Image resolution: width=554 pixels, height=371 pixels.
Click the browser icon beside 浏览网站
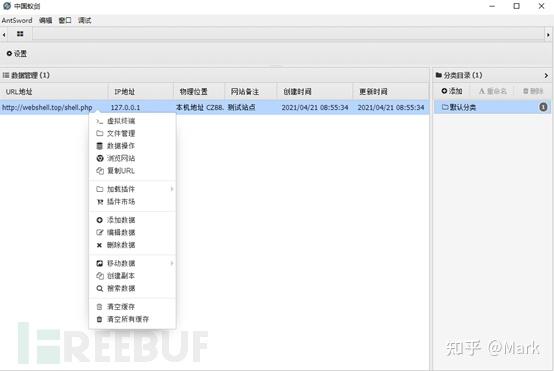(100, 158)
